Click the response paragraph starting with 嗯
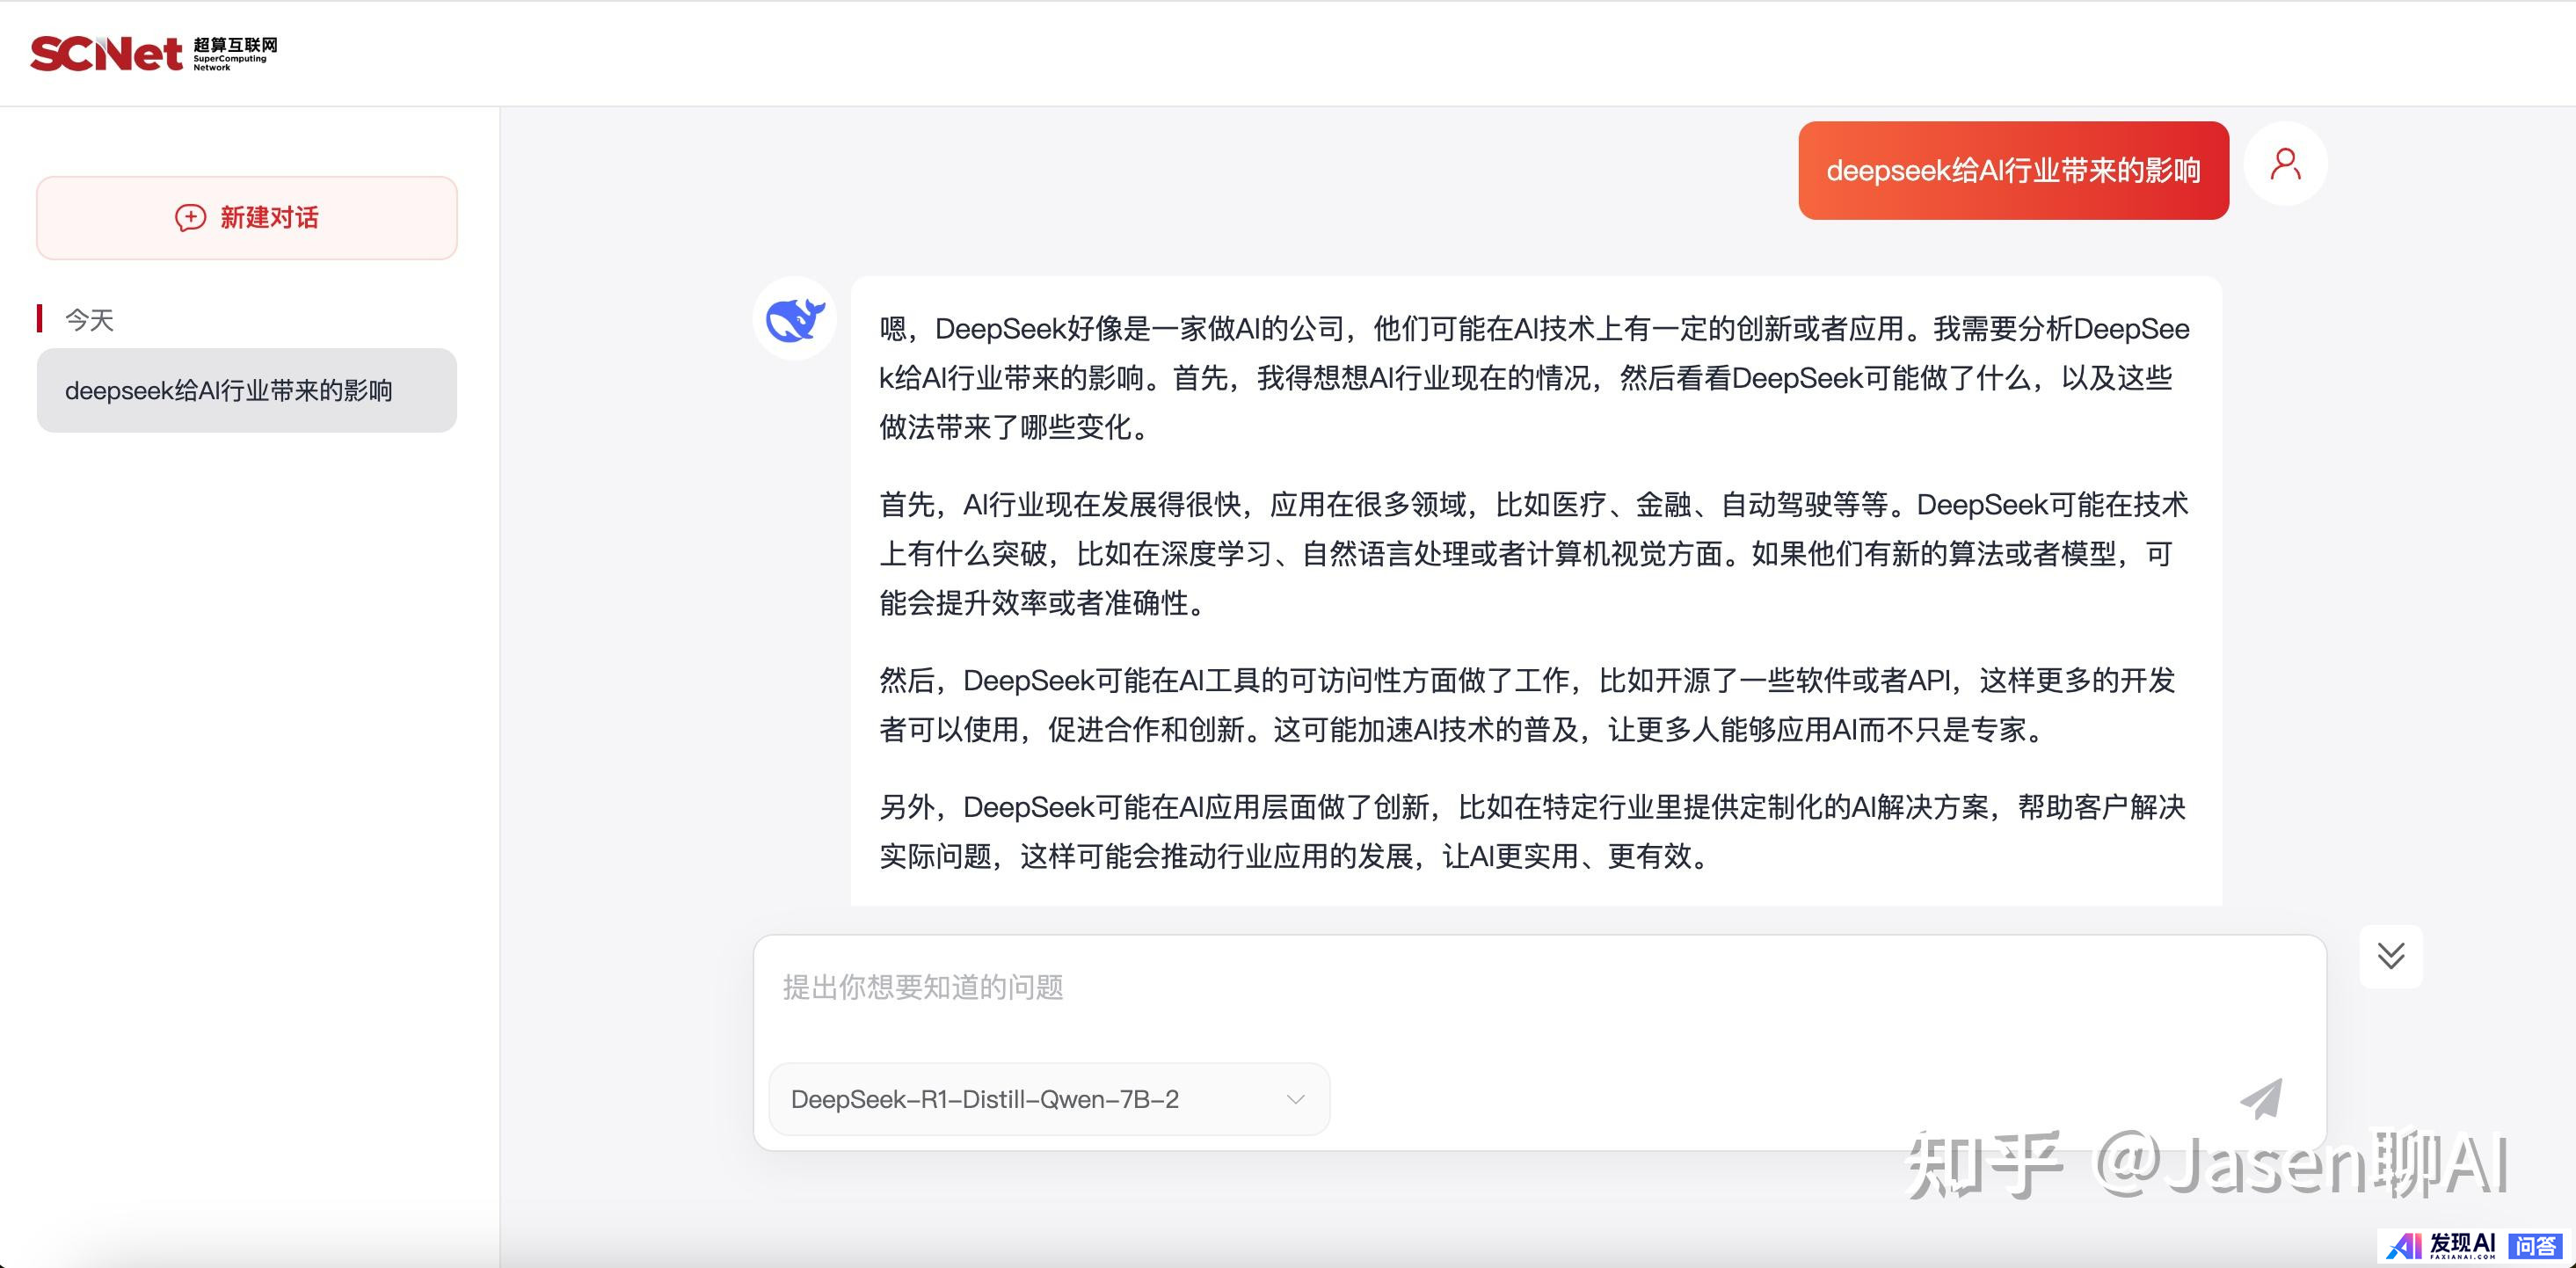Viewport: 2576px width, 1268px height. [1534, 378]
